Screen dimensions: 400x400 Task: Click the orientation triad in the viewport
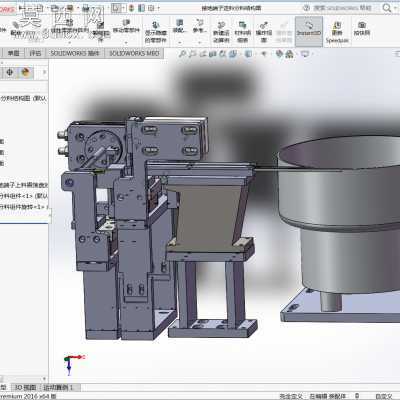(x=74, y=365)
